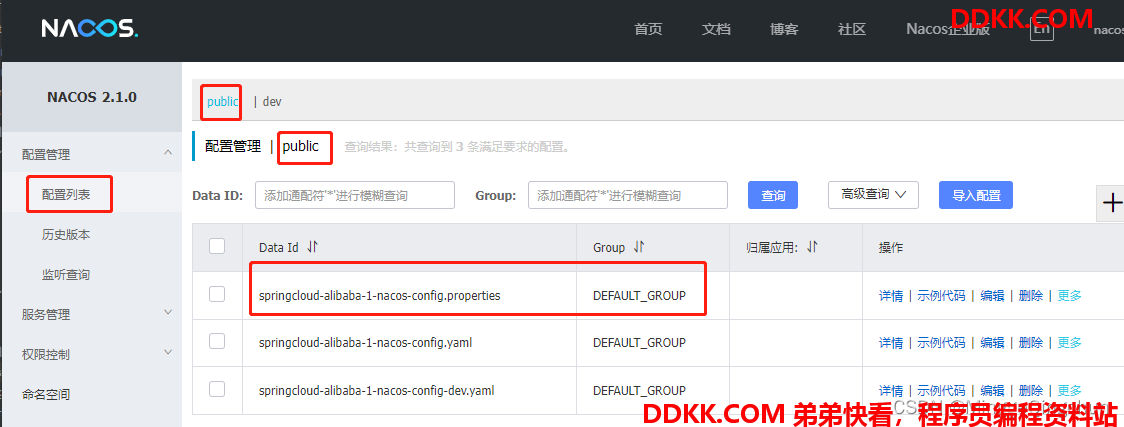Go to 首页 in top navigation
This screenshot has height=427, width=1124.
tap(648, 29)
